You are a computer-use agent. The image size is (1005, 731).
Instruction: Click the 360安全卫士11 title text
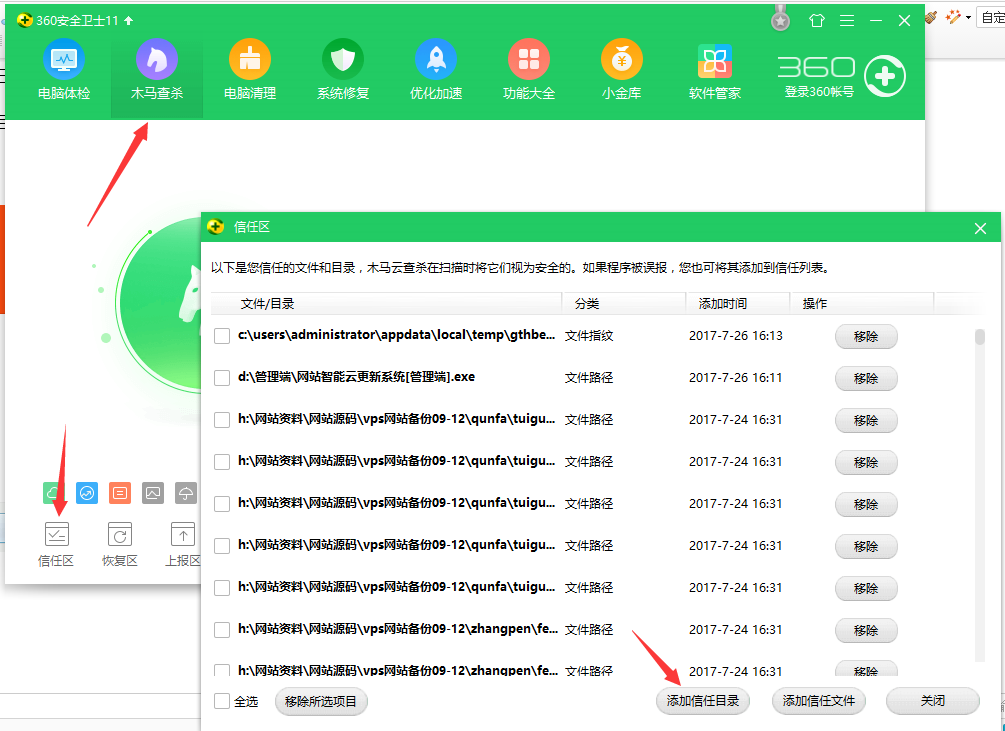click(x=77, y=21)
